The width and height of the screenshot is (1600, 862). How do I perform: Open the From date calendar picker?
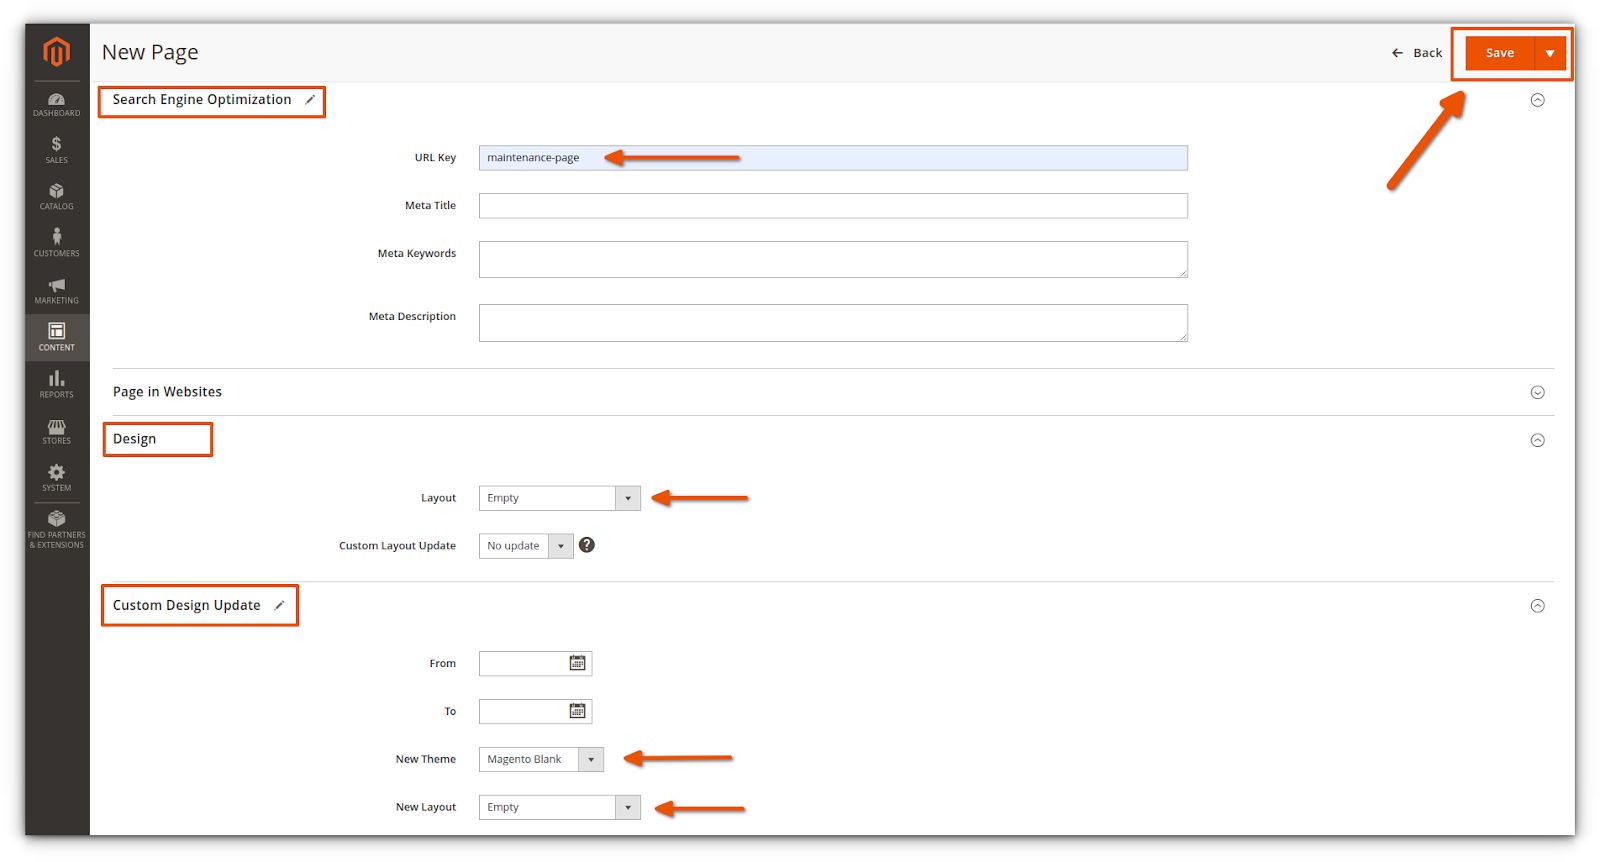point(578,663)
